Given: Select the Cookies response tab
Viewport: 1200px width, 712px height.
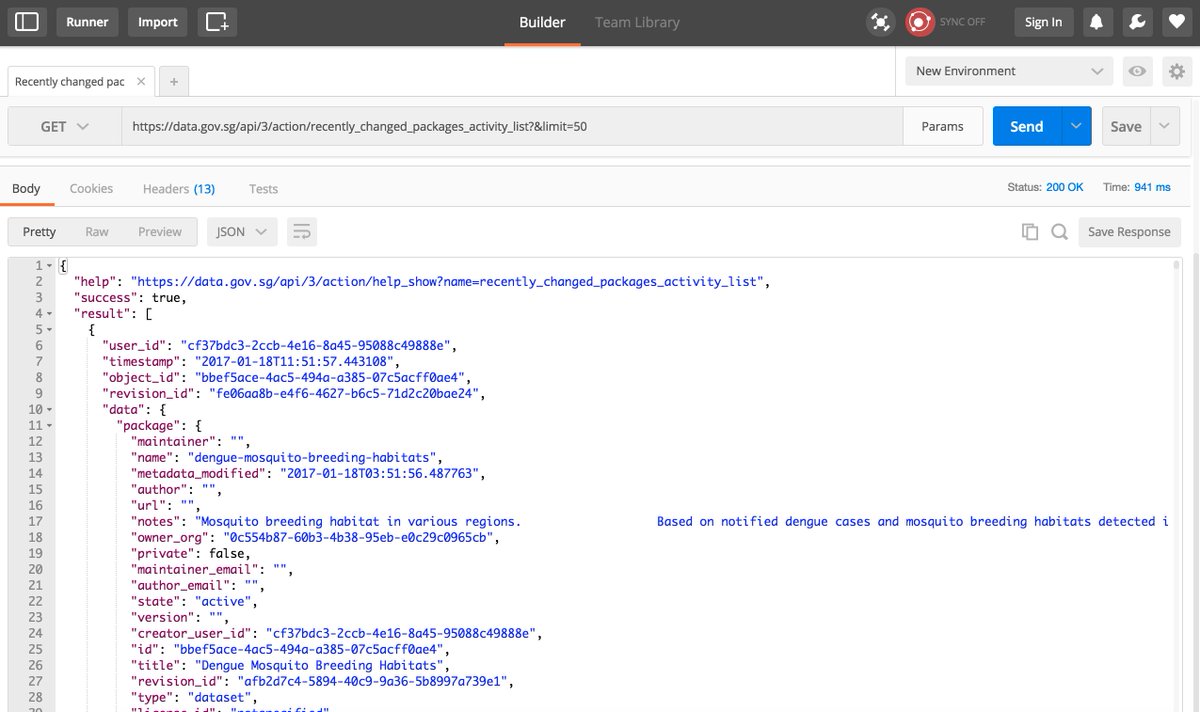Looking at the screenshot, I should [x=91, y=189].
